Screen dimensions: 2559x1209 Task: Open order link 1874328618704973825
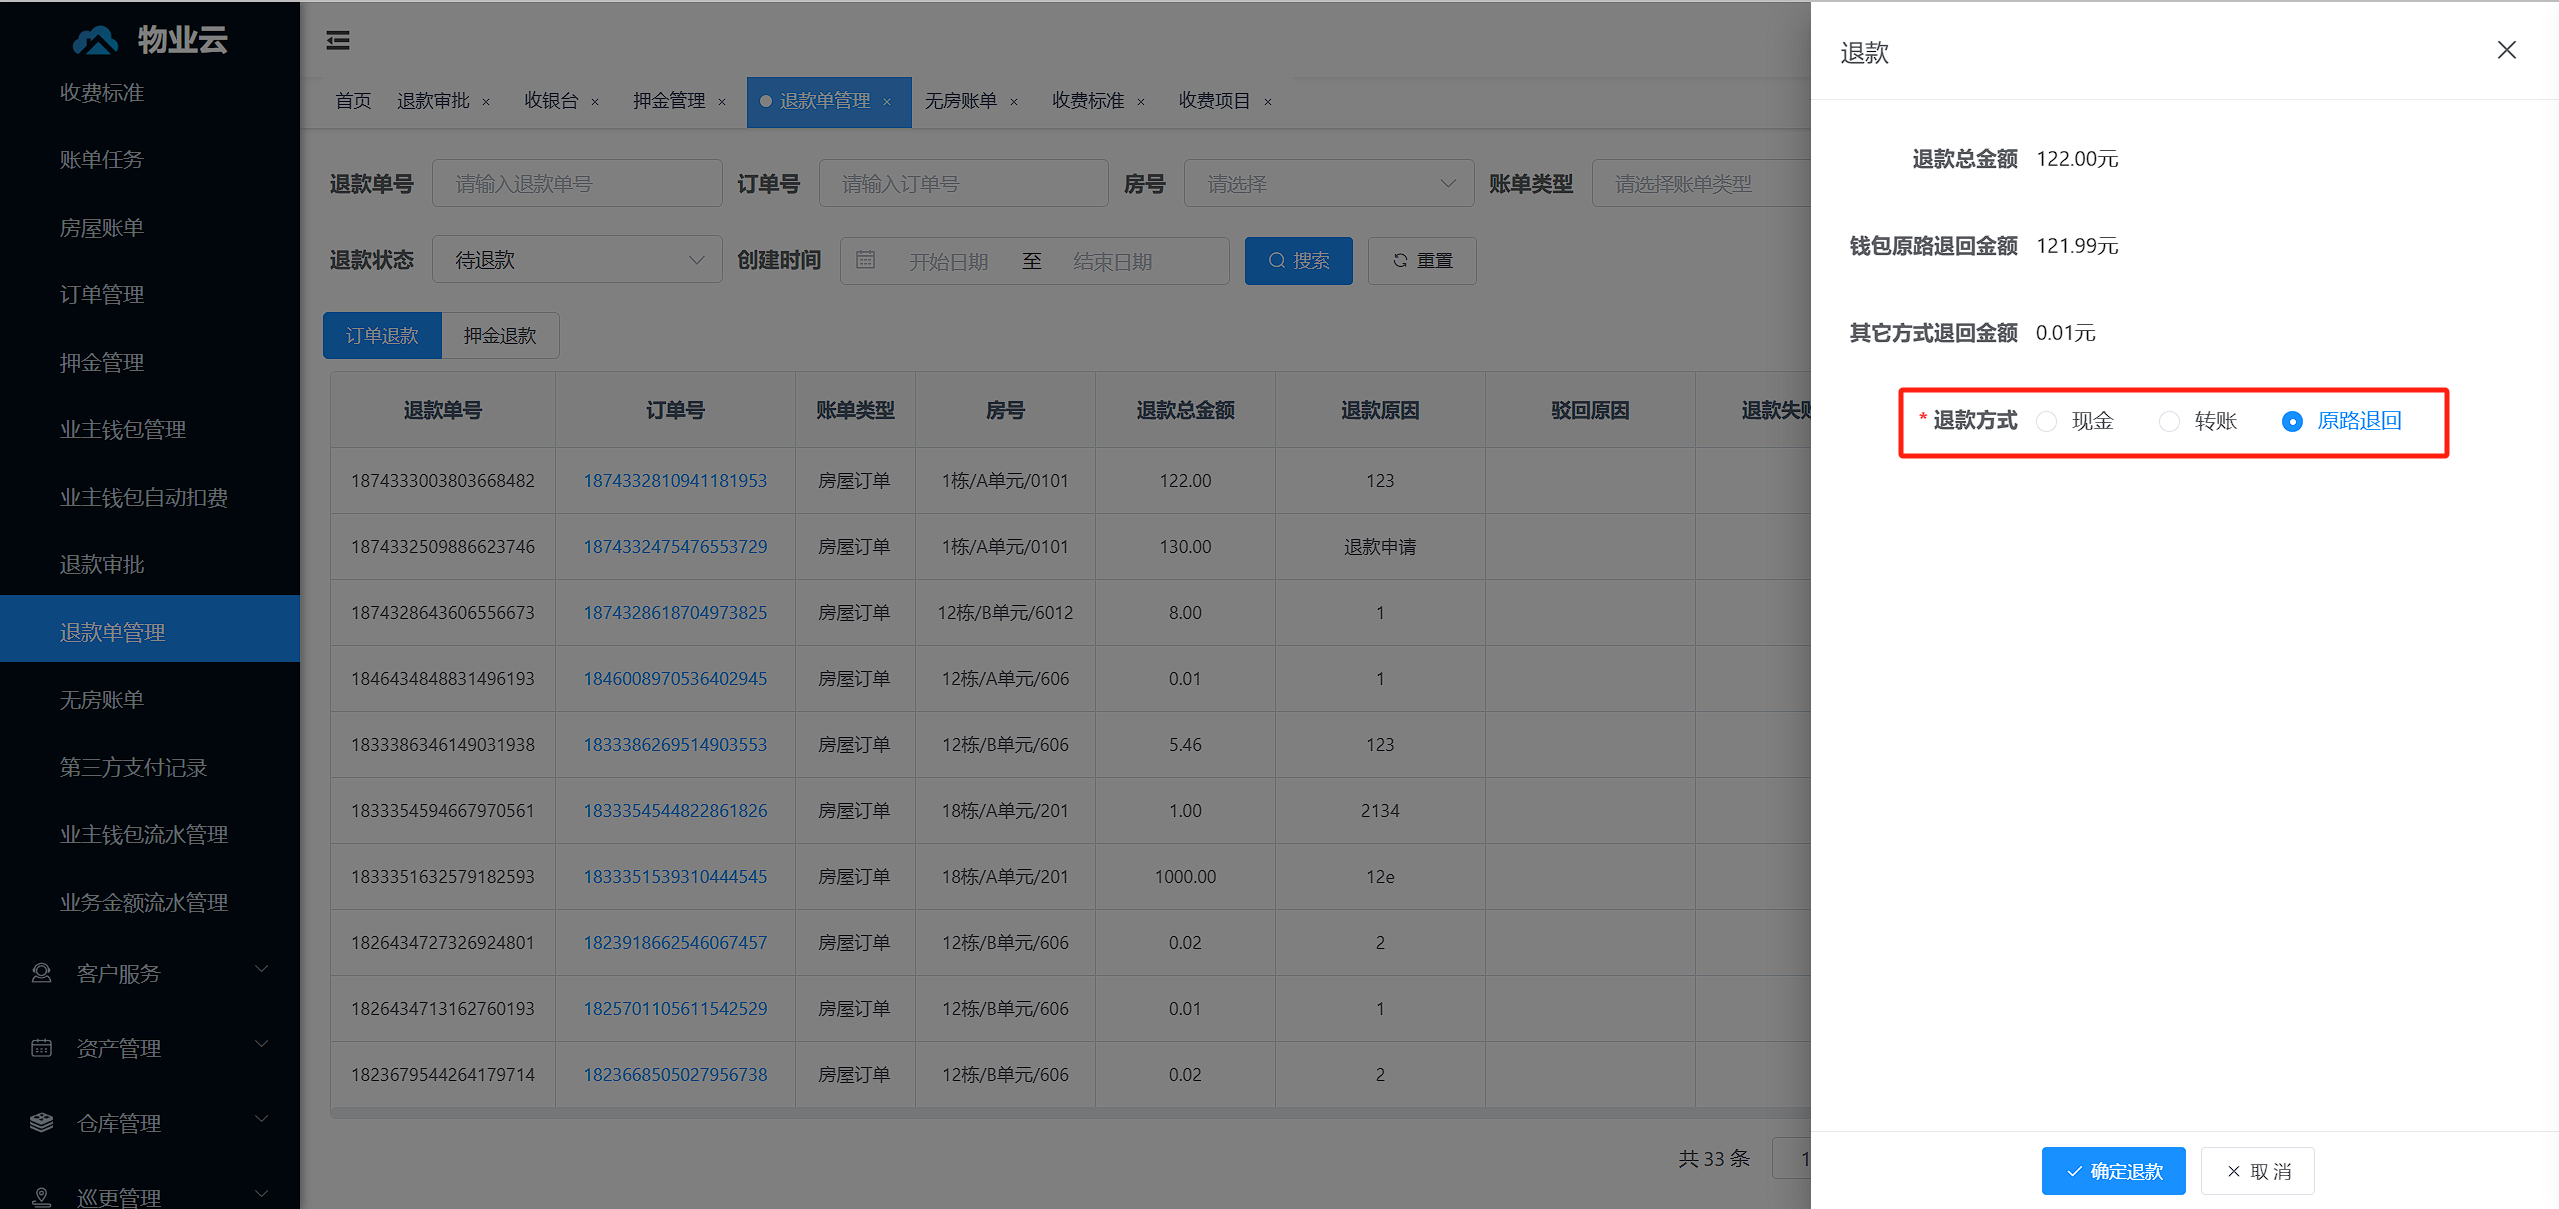[x=675, y=612]
